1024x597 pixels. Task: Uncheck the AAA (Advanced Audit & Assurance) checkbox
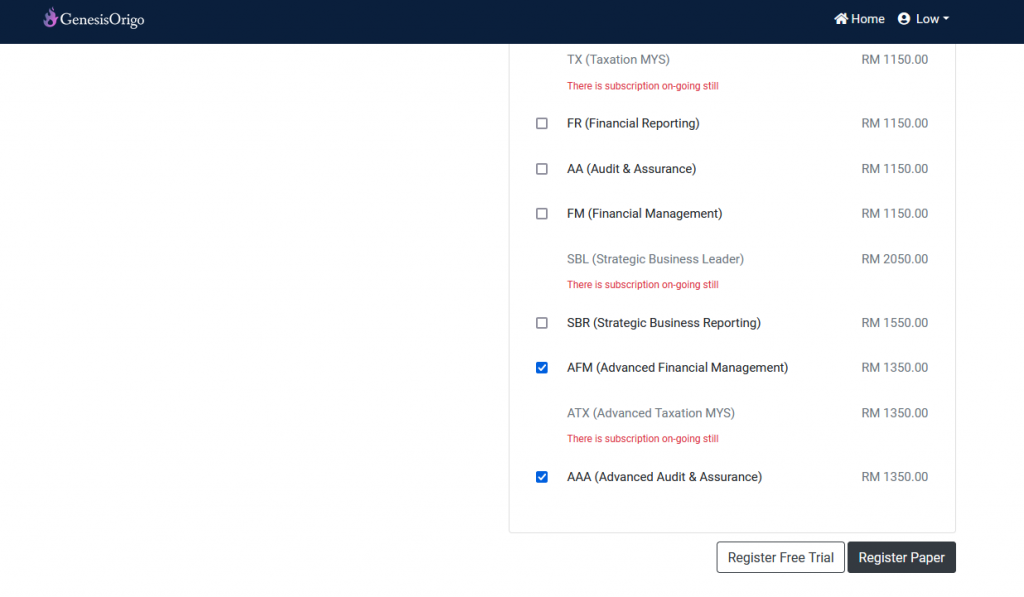coord(541,477)
